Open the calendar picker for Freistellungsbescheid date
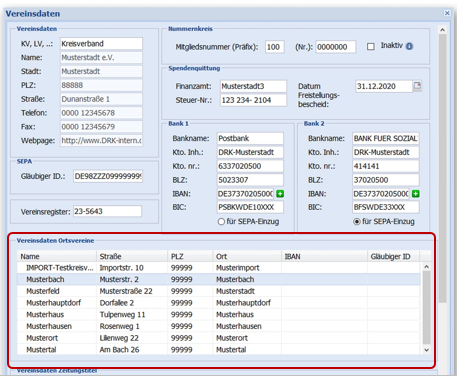Screen dimensions: 457x376 click(x=417, y=86)
